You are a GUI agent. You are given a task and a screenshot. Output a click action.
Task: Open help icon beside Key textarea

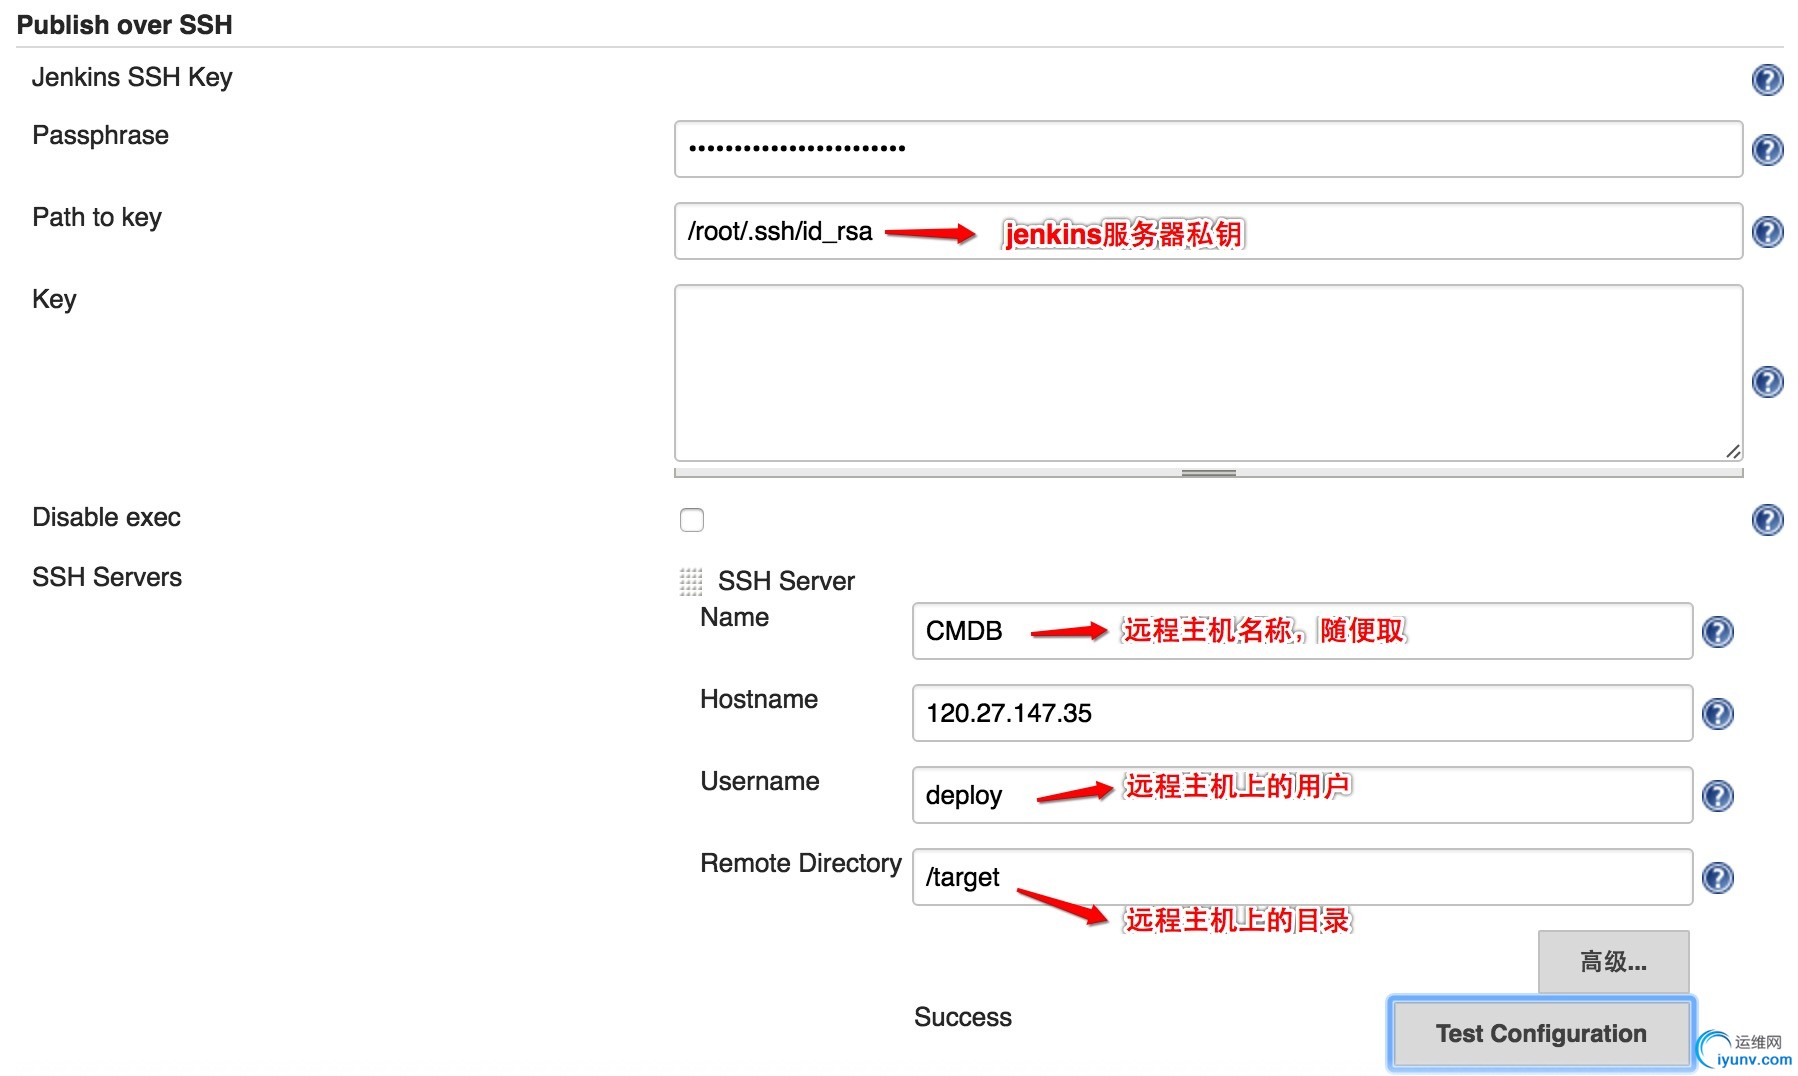[1767, 382]
